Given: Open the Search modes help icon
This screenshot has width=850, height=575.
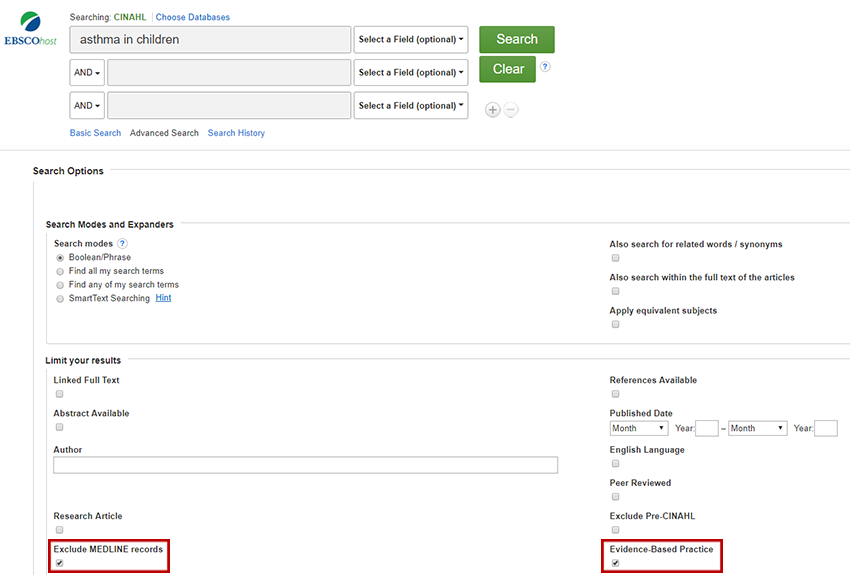Looking at the screenshot, I should (122, 244).
